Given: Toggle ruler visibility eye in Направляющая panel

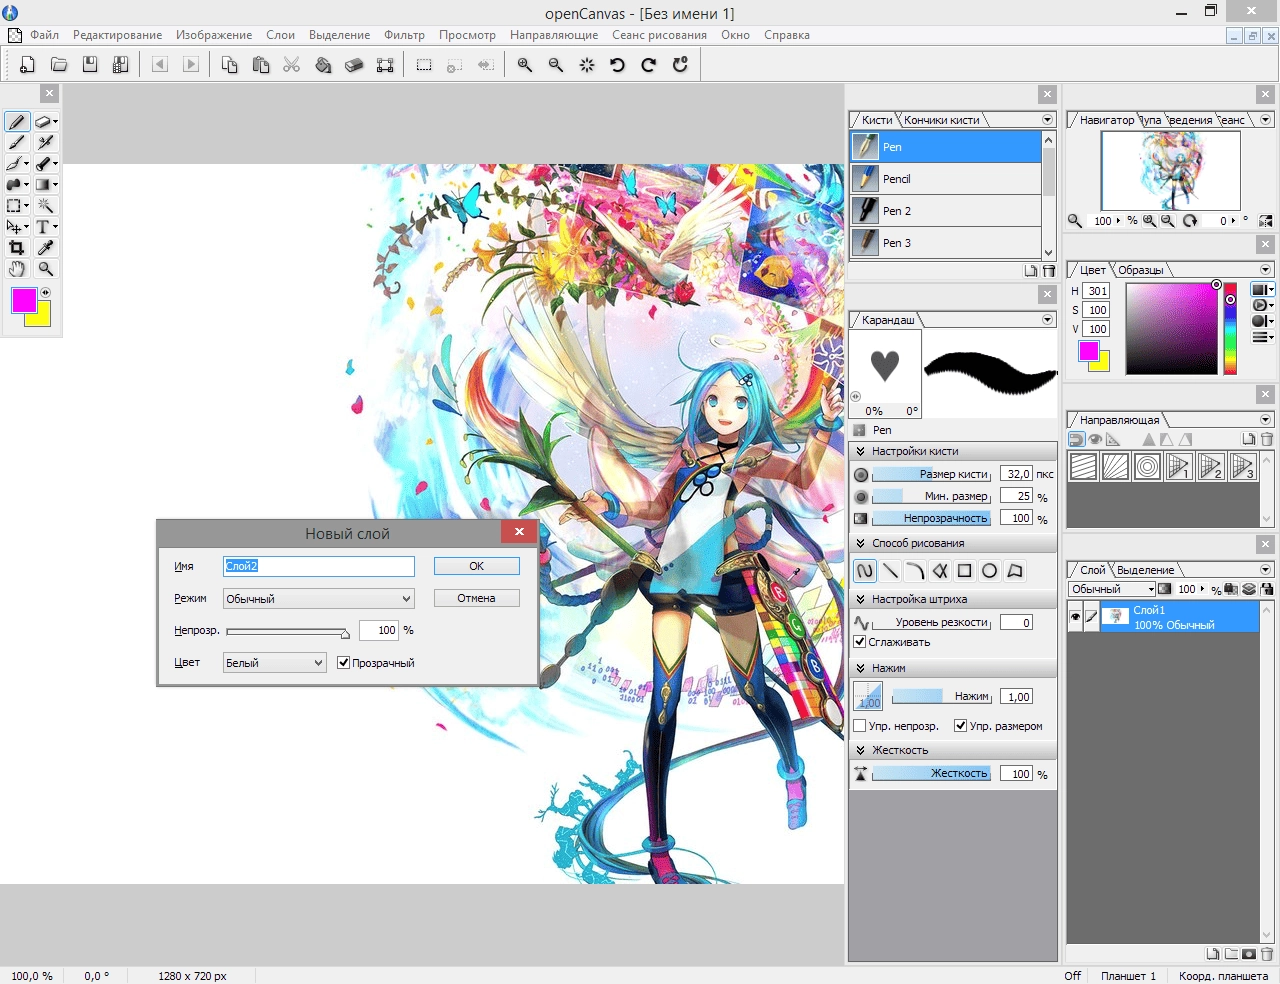Looking at the screenshot, I should point(1095,439).
